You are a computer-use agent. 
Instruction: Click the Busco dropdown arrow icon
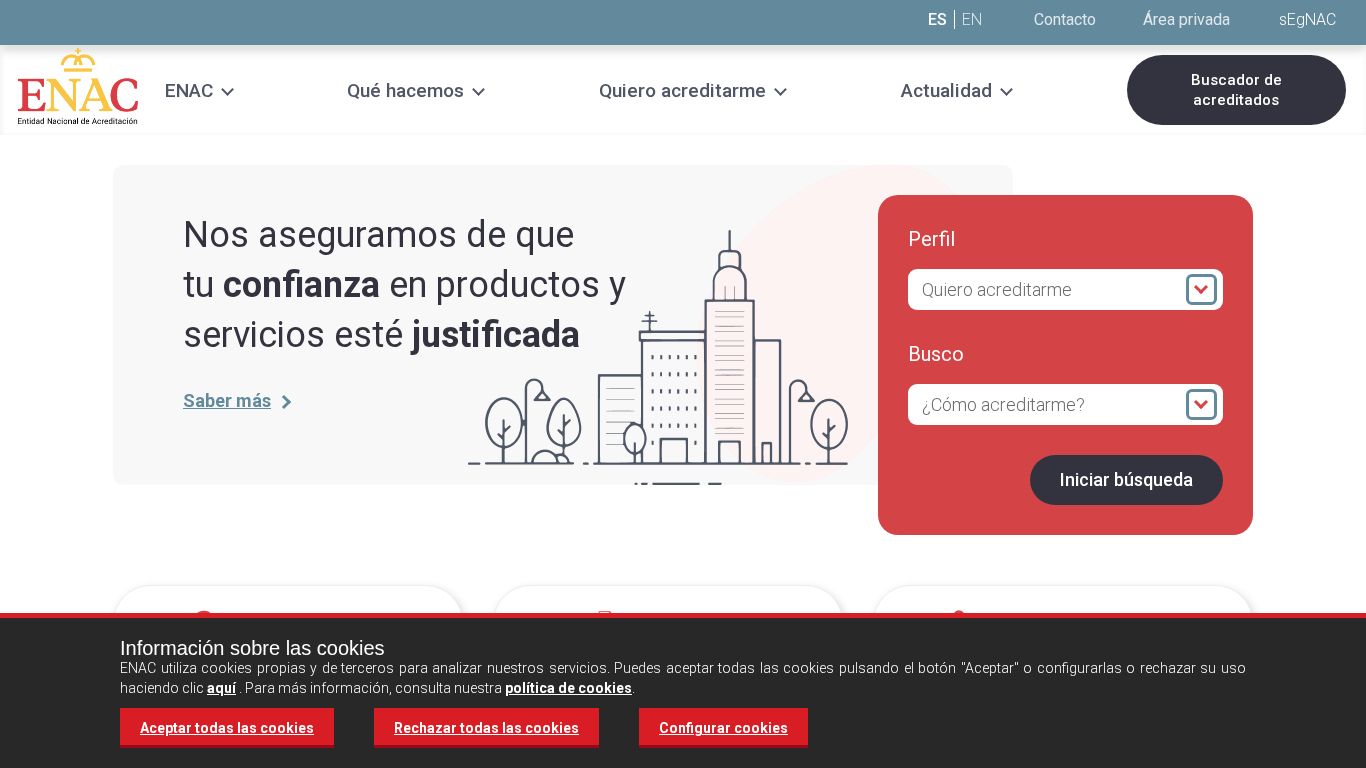pos(1201,405)
